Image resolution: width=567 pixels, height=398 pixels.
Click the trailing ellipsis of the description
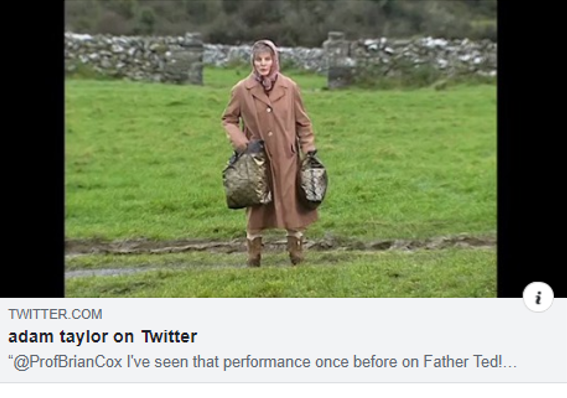coord(510,363)
